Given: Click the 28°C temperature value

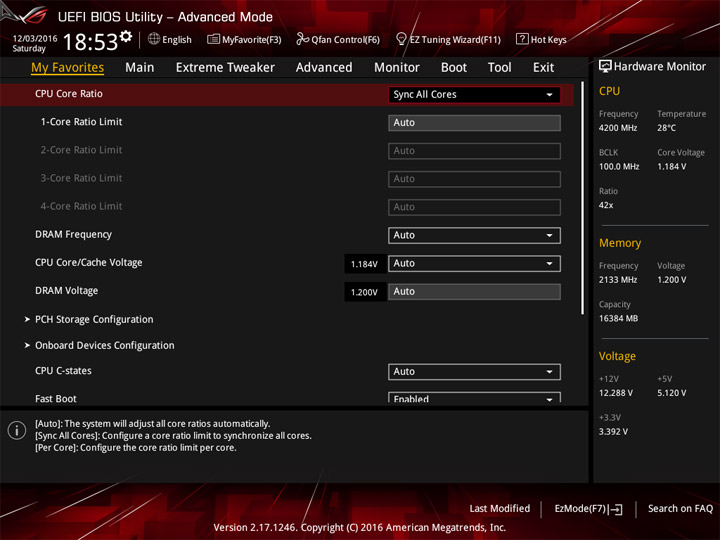Looking at the screenshot, I should 666,128.
